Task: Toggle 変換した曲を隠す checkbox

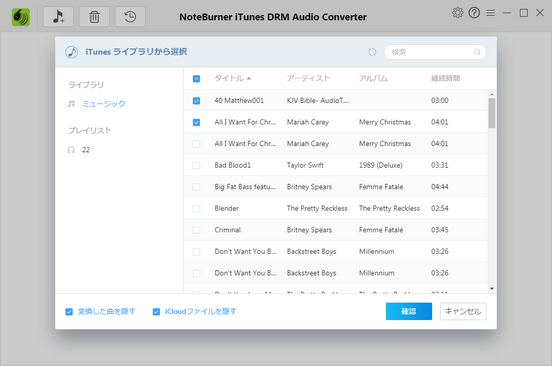Action: pyautogui.click(x=69, y=311)
